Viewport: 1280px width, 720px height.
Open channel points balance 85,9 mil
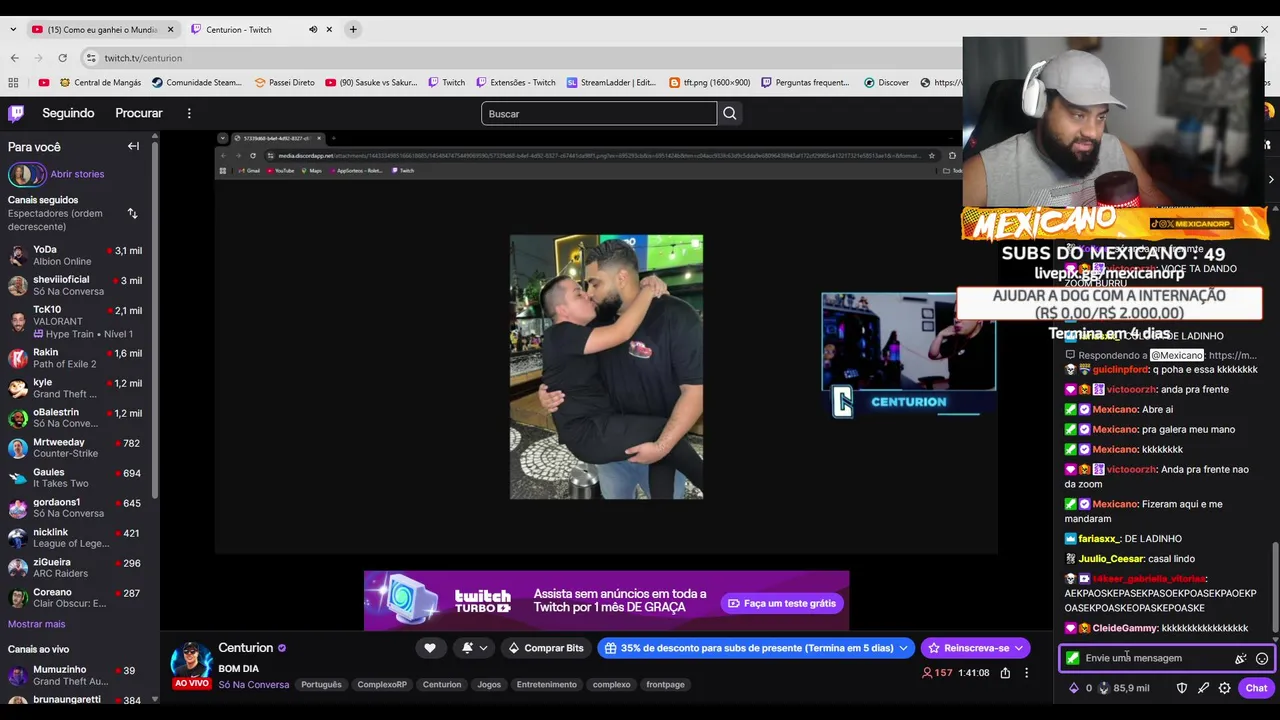(1124, 688)
